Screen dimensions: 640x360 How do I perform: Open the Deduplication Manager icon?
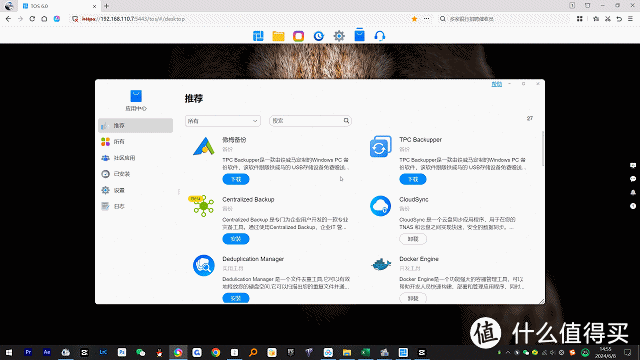[203, 265]
